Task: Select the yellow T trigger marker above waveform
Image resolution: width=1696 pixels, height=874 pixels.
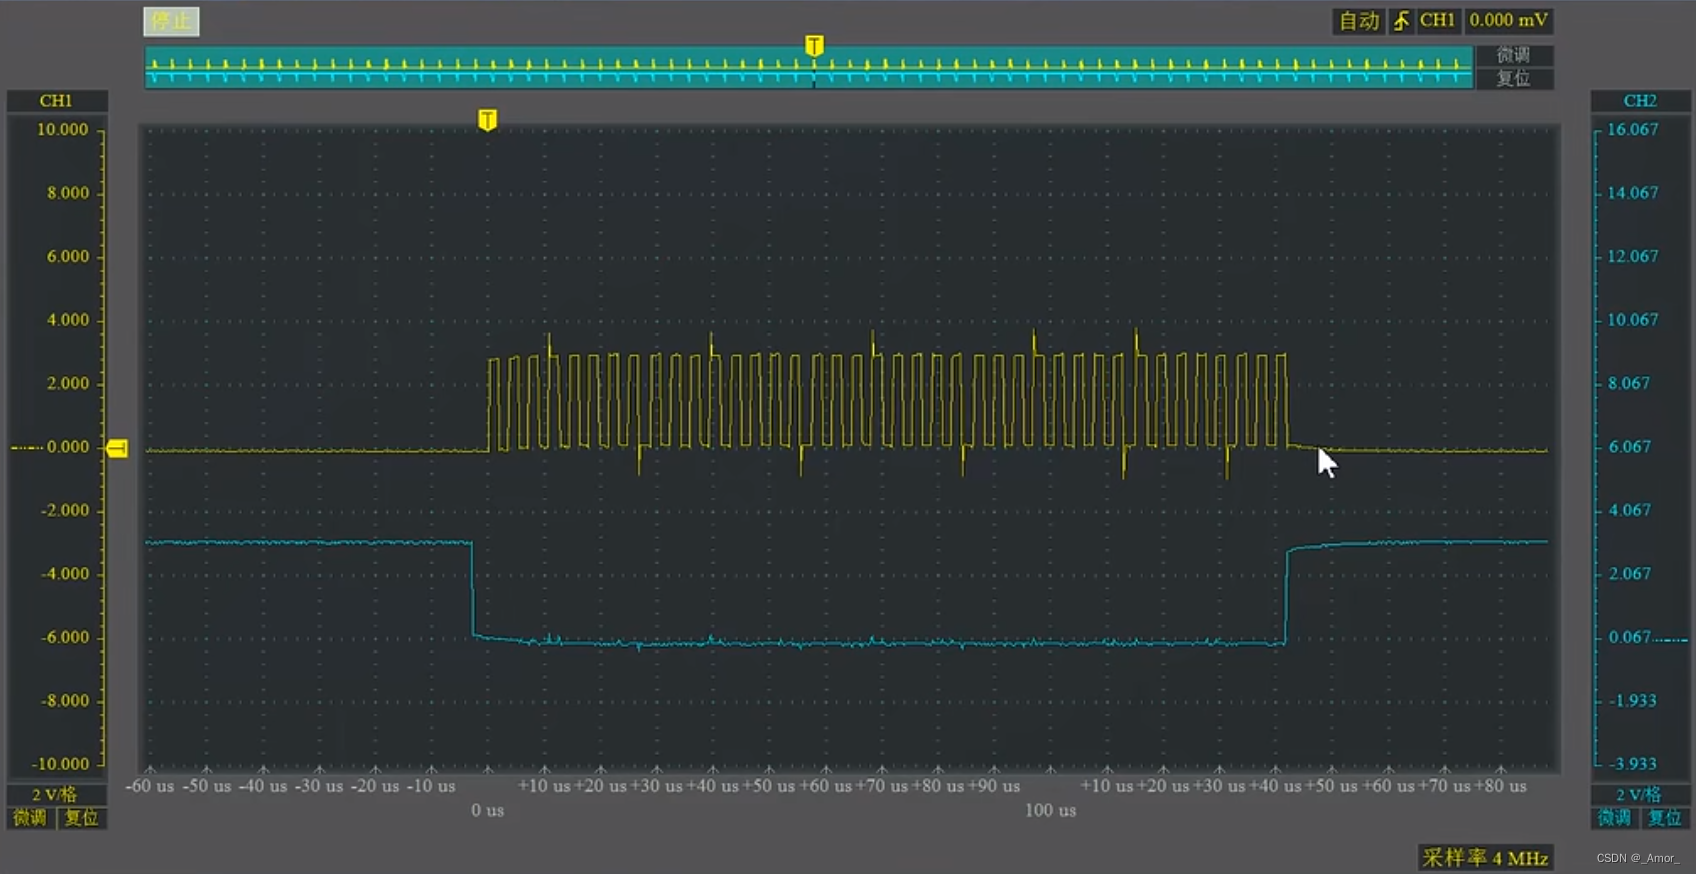Action: coord(487,120)
